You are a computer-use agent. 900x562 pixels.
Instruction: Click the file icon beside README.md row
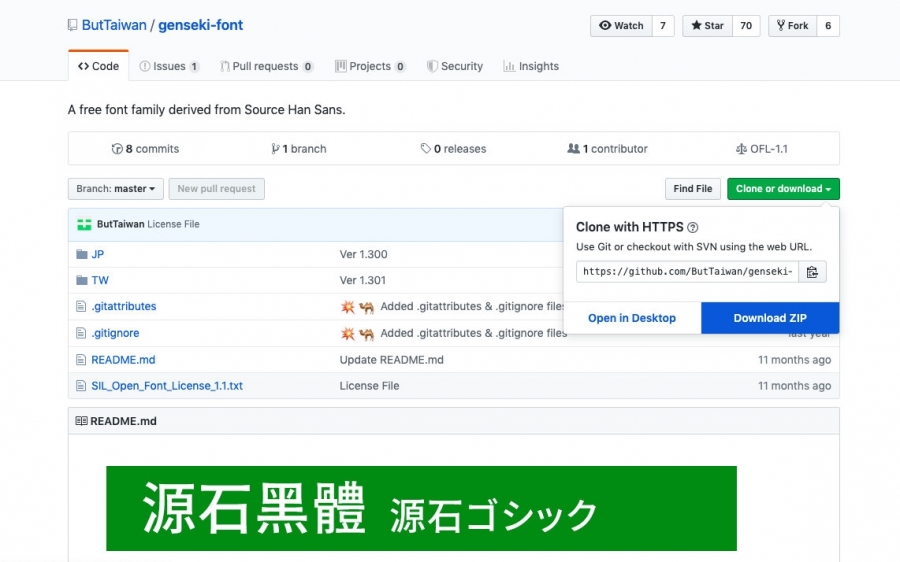[81, 360]
